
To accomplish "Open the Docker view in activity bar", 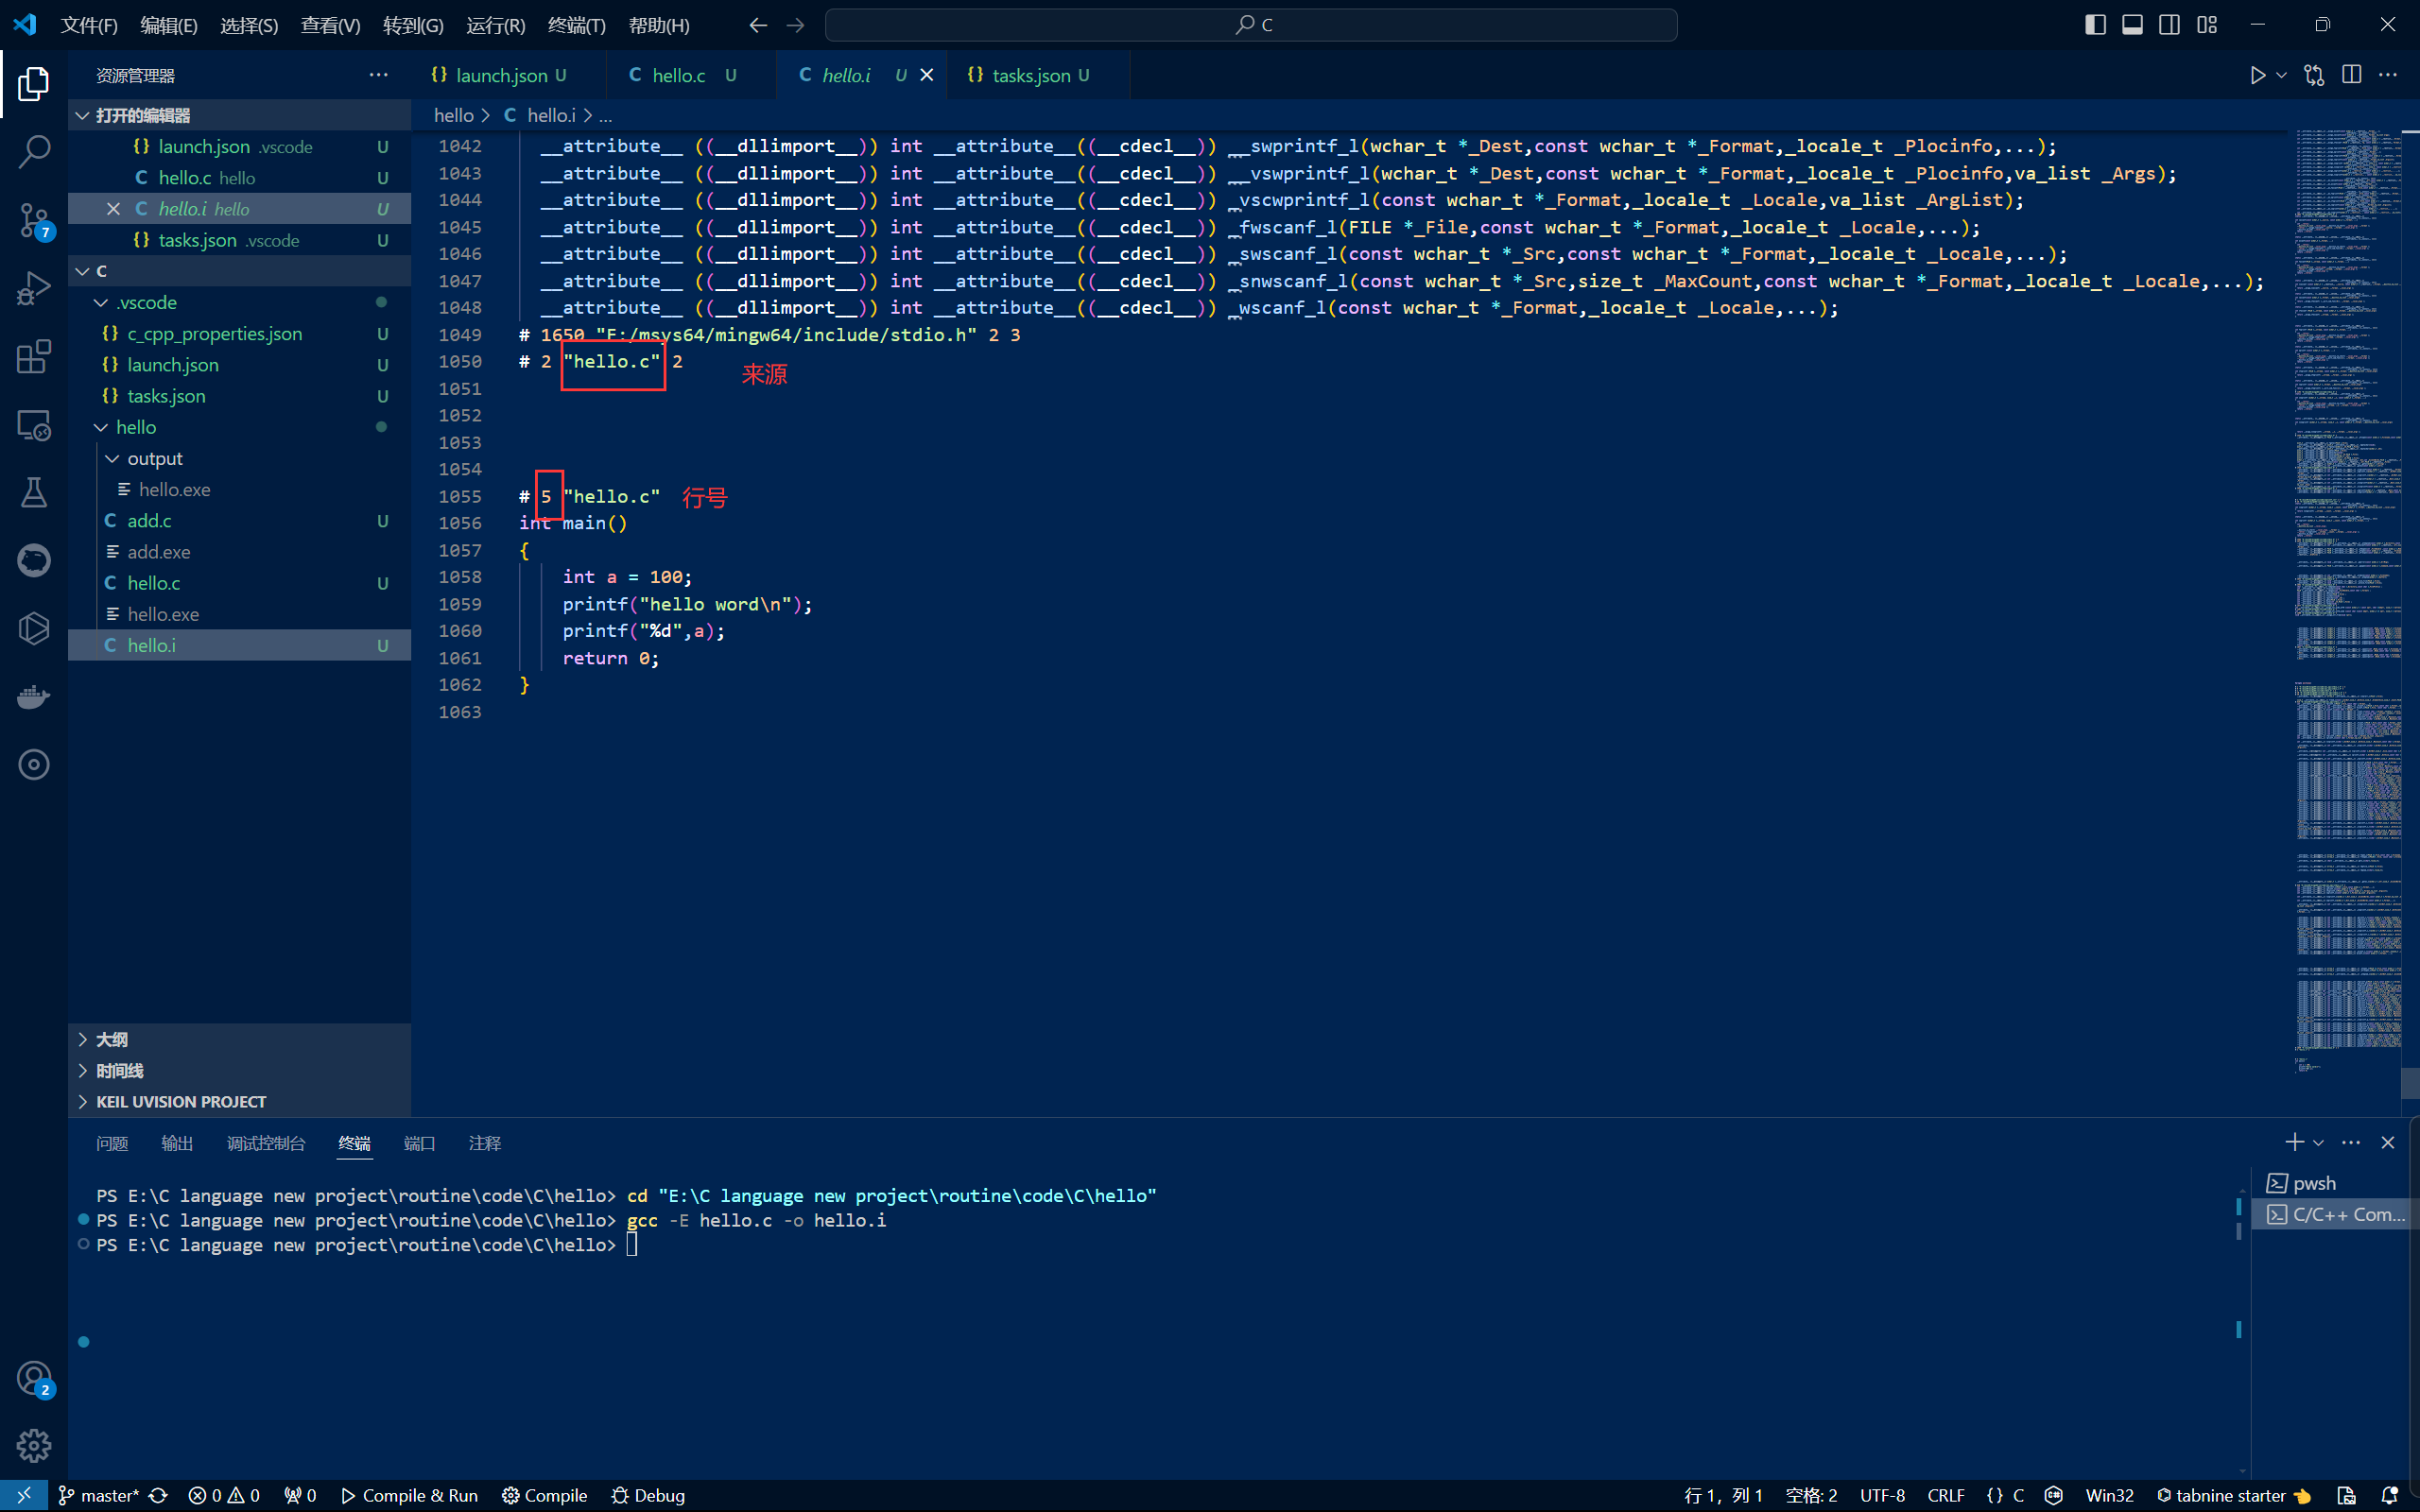I will tap(34, 696).
